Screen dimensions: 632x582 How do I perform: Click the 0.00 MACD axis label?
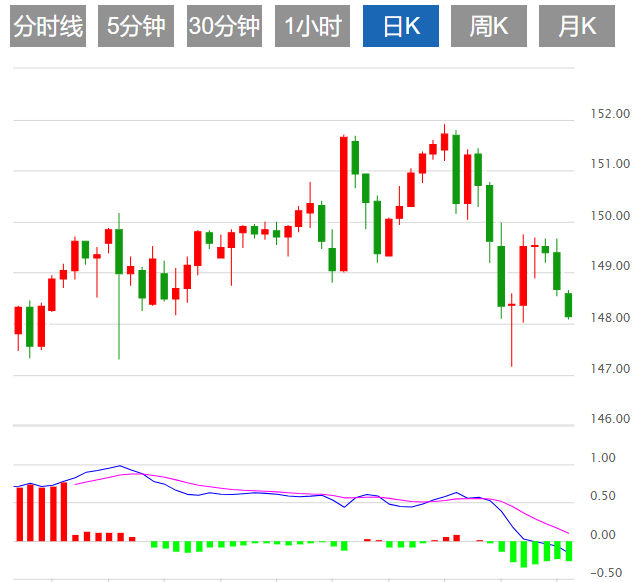coord(603,535)
